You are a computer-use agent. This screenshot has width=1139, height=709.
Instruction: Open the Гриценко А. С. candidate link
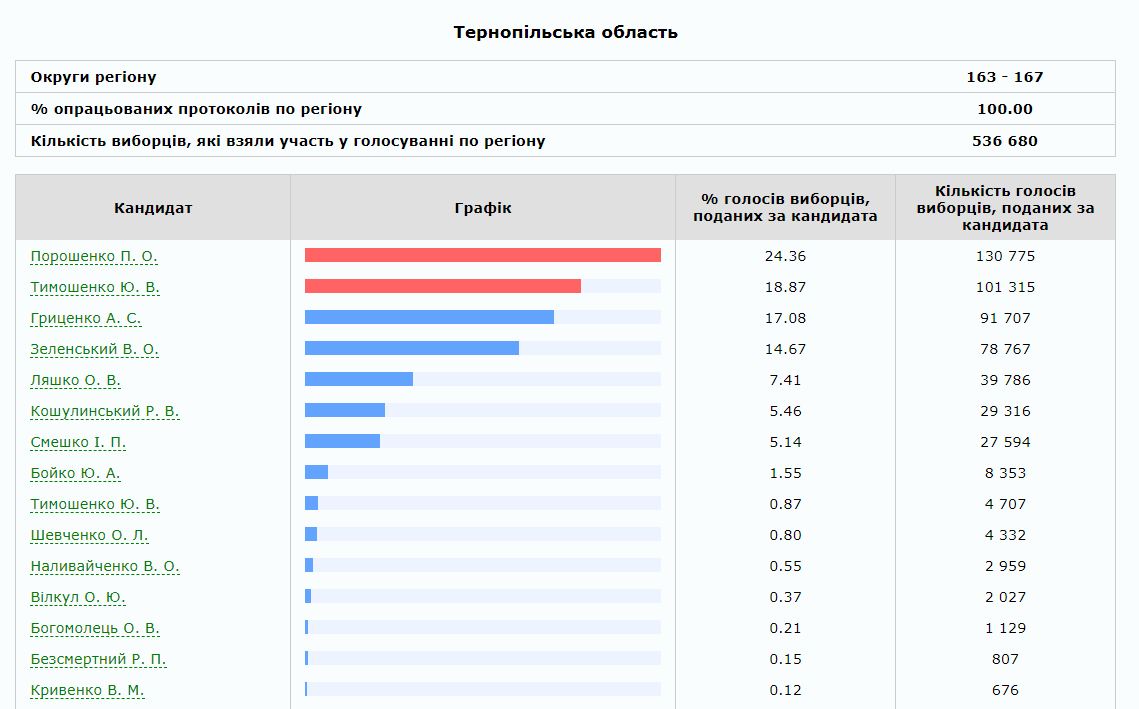86,318
